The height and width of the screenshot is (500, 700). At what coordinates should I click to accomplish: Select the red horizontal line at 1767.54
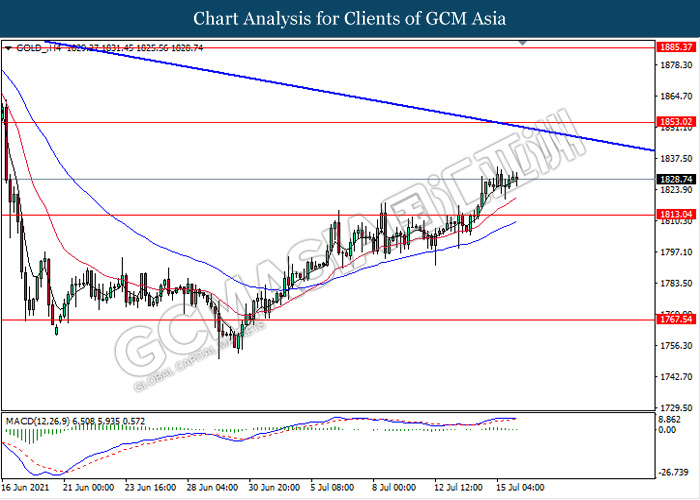328,320
